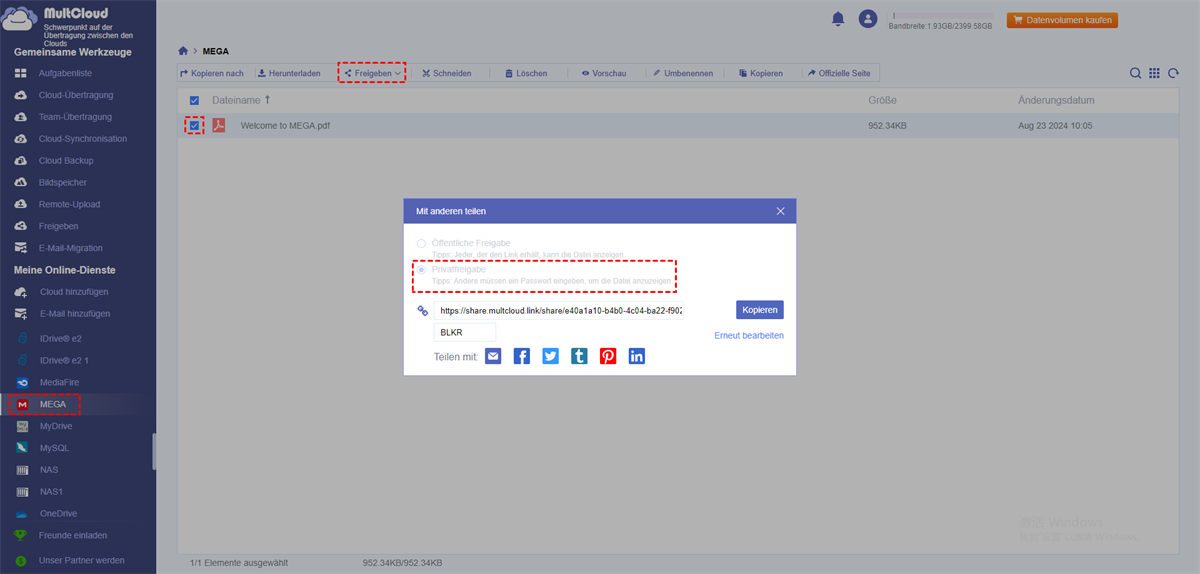1200x574 pixels.
Task: Click the Größe column header
Action: pyautogui.click(x=882, y=100)
